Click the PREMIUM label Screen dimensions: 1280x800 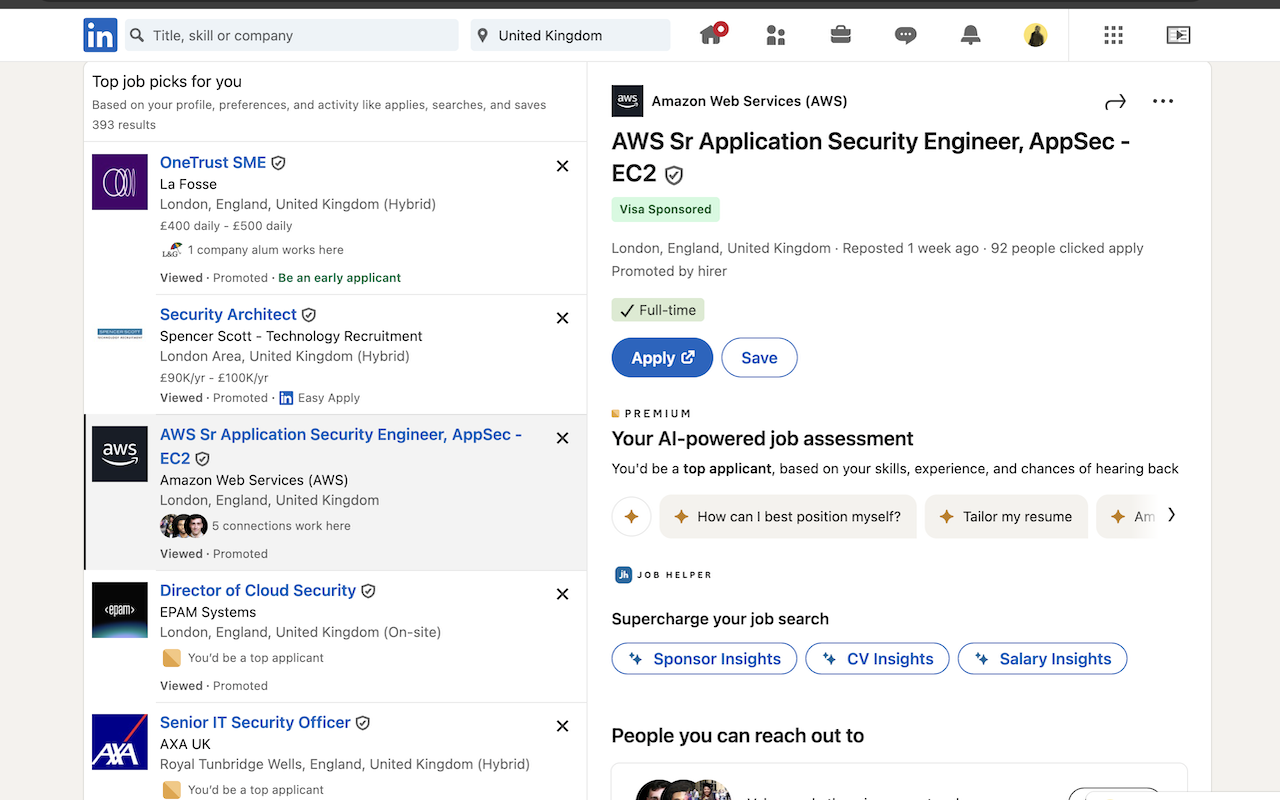tap(658, 413)
